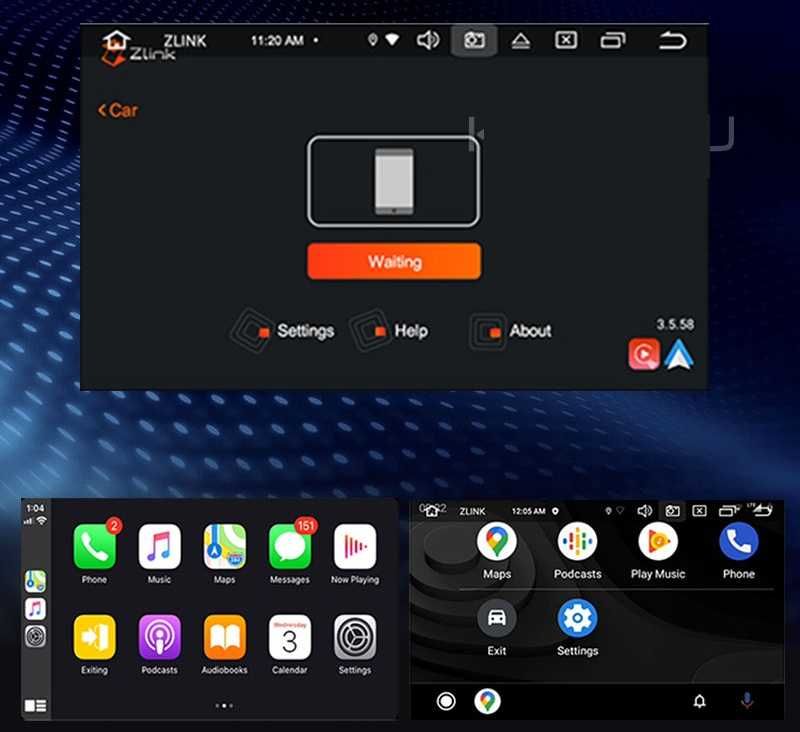Image resolution: width=800 pixels, height=732 pixels.
Task: Go back via the orange Car link
Action: tap(118, 110)
